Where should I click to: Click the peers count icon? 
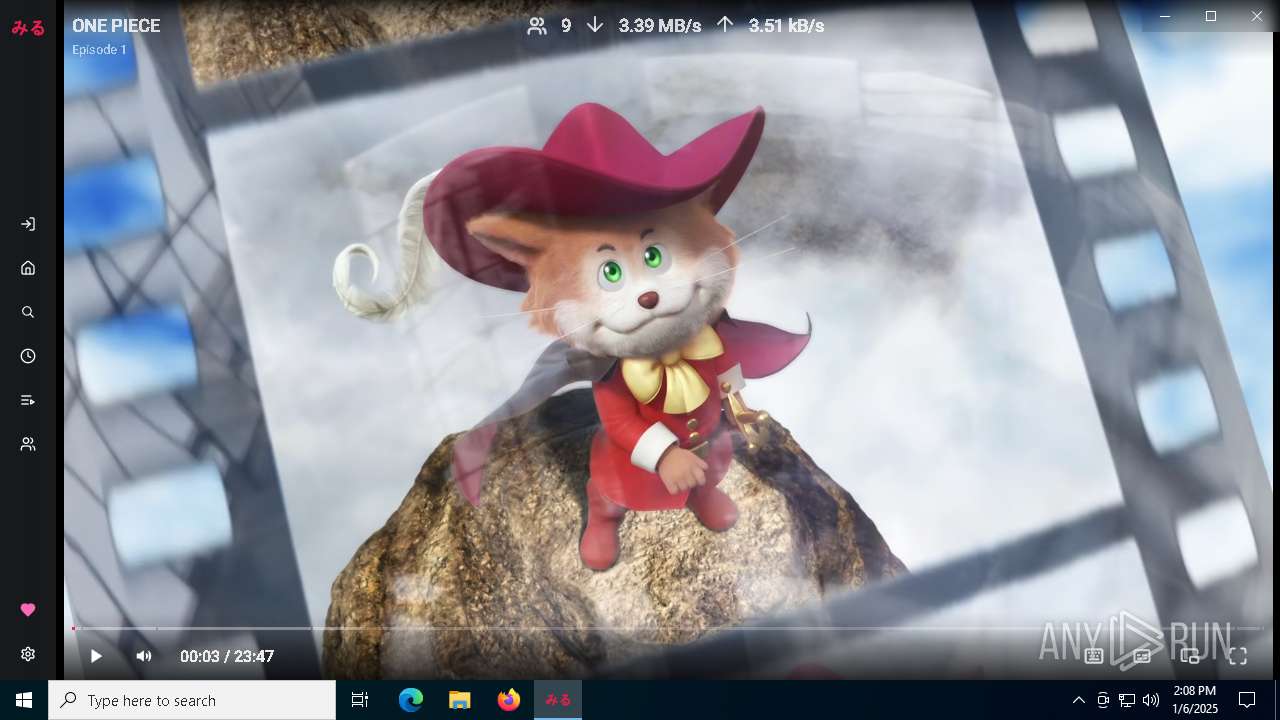click(537, 26)
